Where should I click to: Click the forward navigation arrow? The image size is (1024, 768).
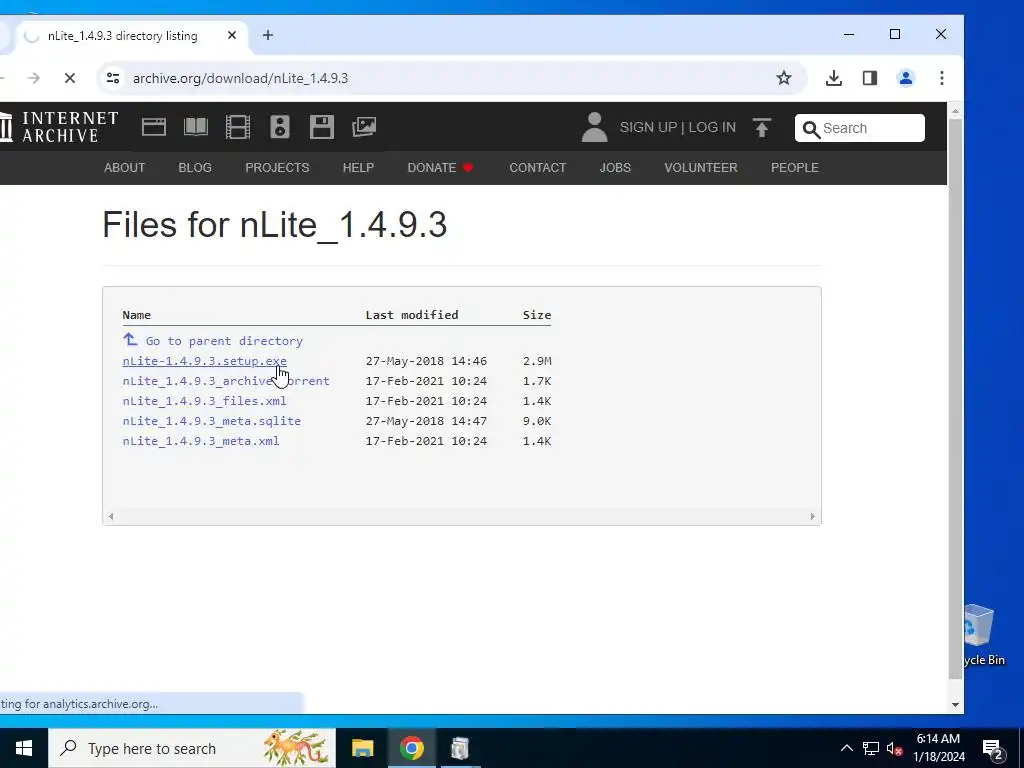click(x=34, y=78)
